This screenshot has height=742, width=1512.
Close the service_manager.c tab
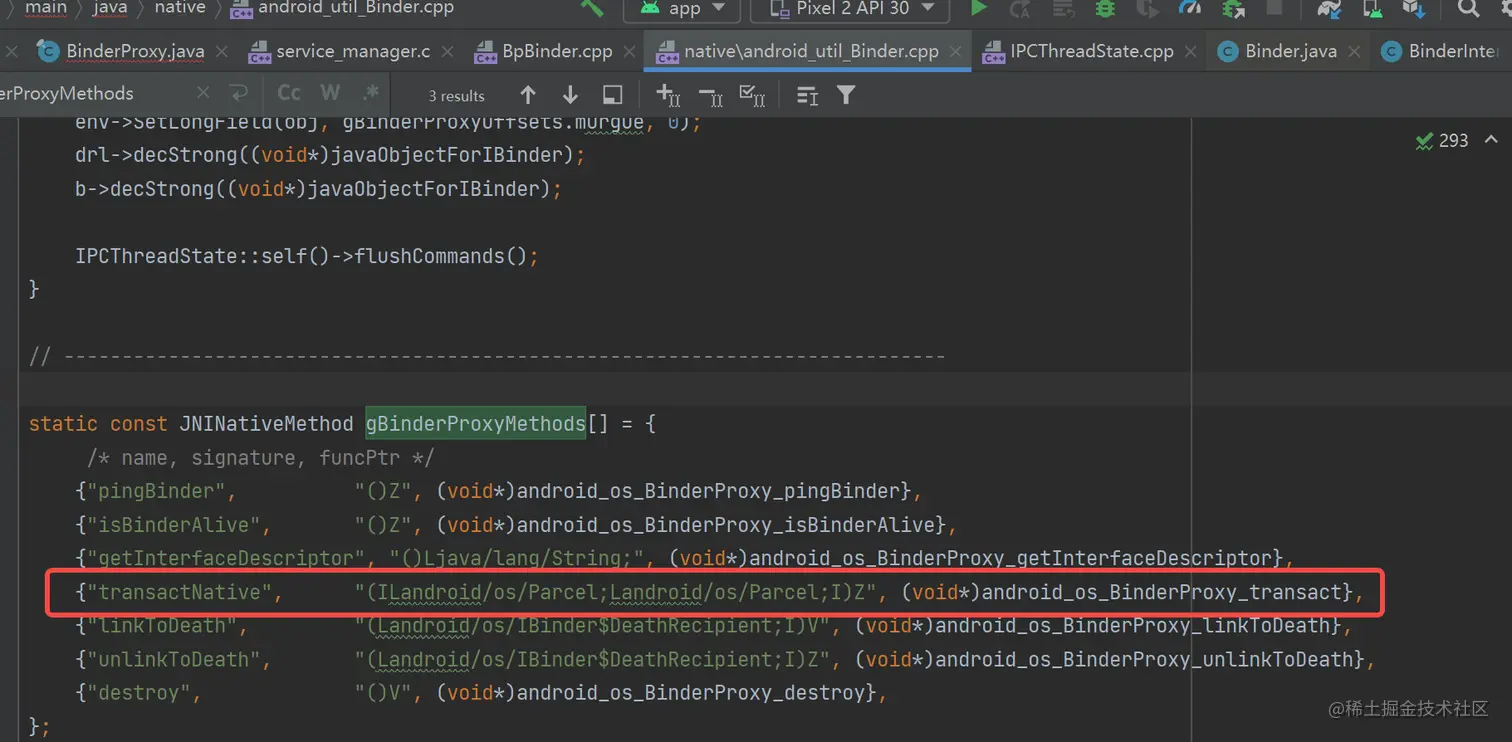(x=447, y=52)
